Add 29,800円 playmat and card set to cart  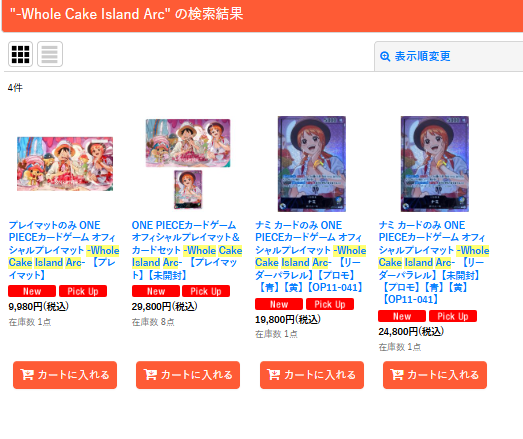[188, 375]
